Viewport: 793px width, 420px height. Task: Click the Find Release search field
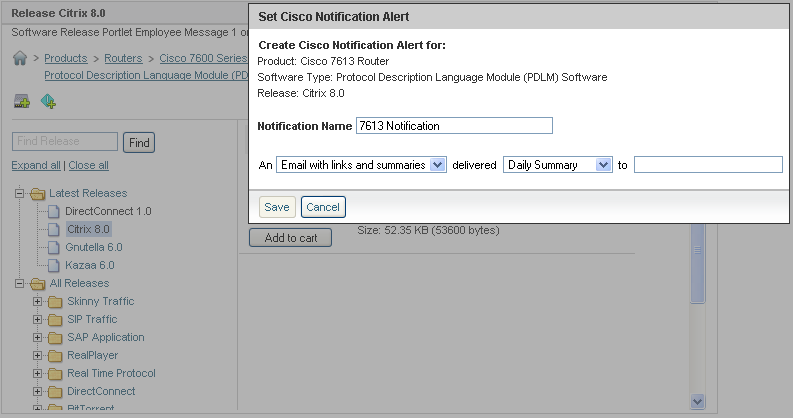click(x=65, y=141)
